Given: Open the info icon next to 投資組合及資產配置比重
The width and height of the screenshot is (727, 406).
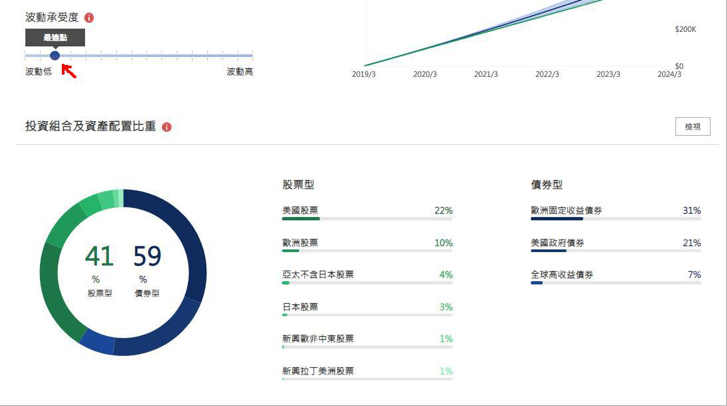Looking at the screenshot, I should point(167,127).
